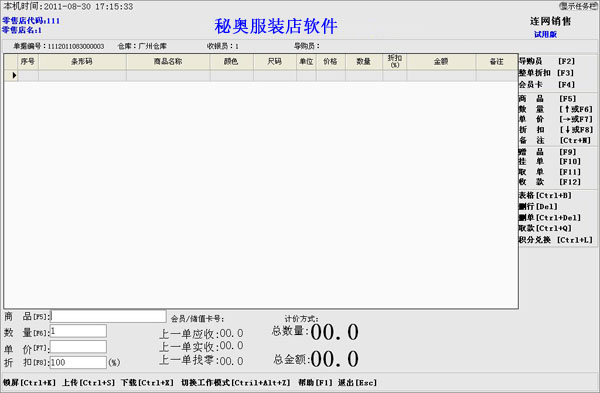Click the 颜色 column header
600x393 pixels.
(x=232, y=61)
